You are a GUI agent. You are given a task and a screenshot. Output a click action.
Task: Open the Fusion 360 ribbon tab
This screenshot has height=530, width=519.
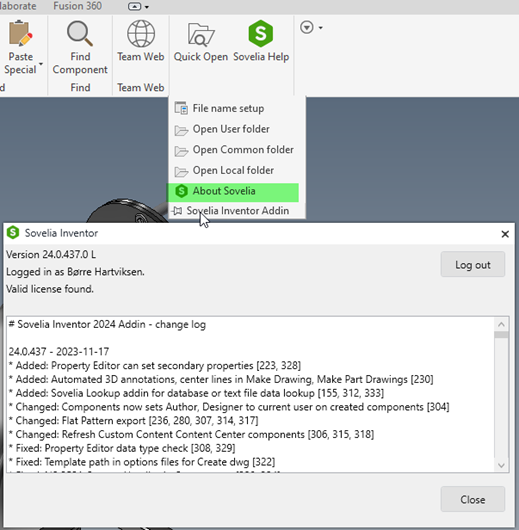click(77, 6)
